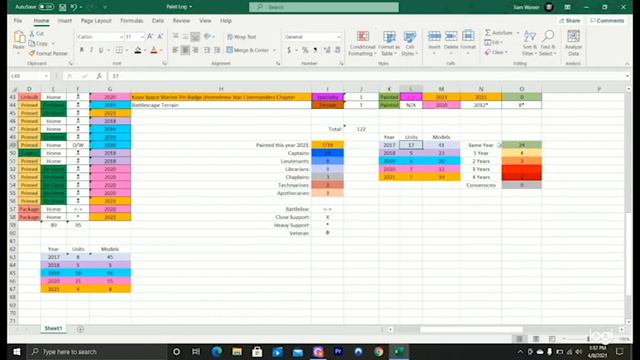Click the Share button
Viewport: 640px width, 360px height.
[x=570, y=20]
